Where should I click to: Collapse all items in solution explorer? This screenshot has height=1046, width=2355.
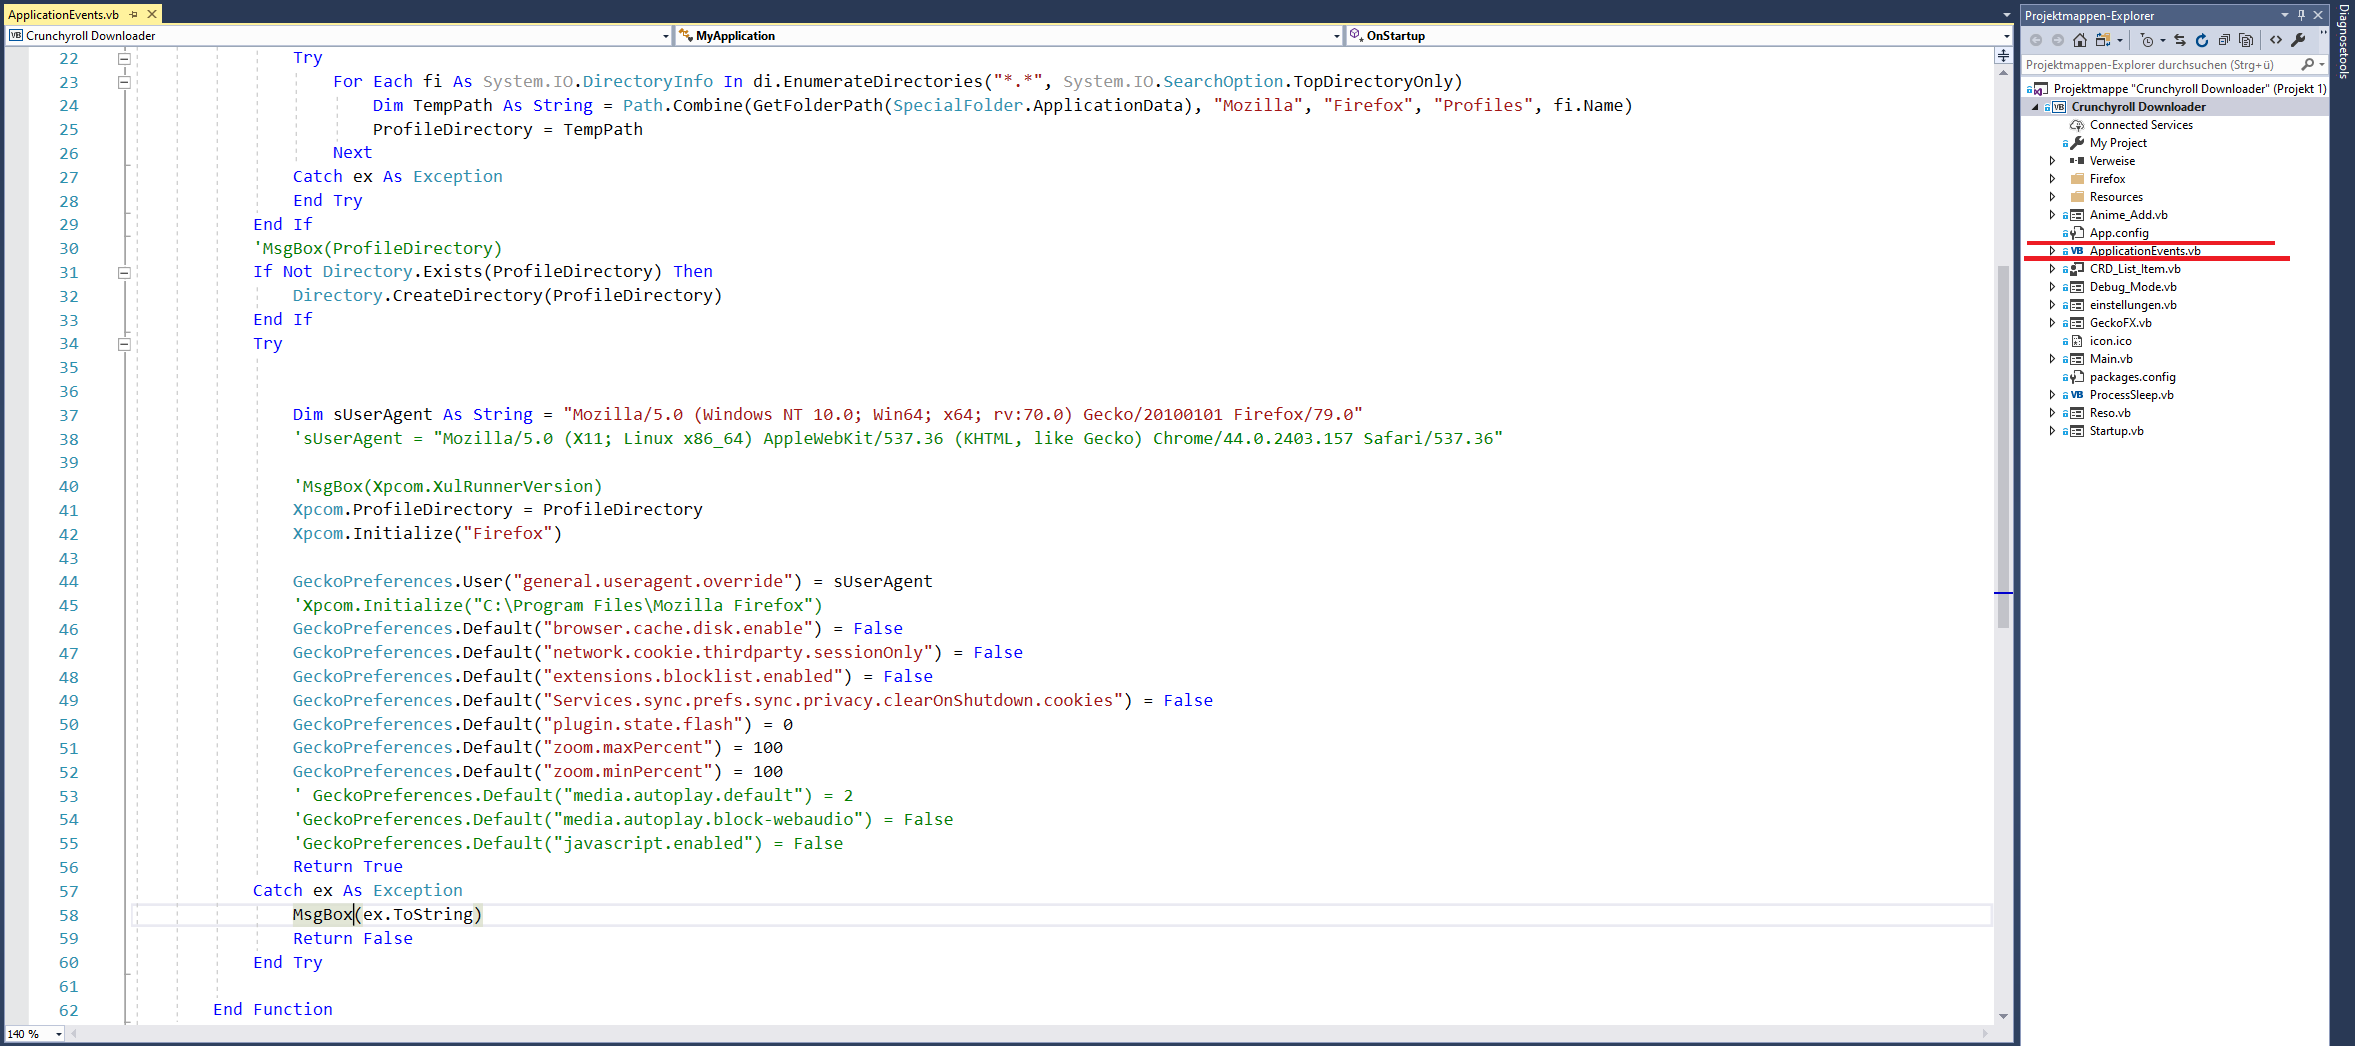(x=2224, y=40)
